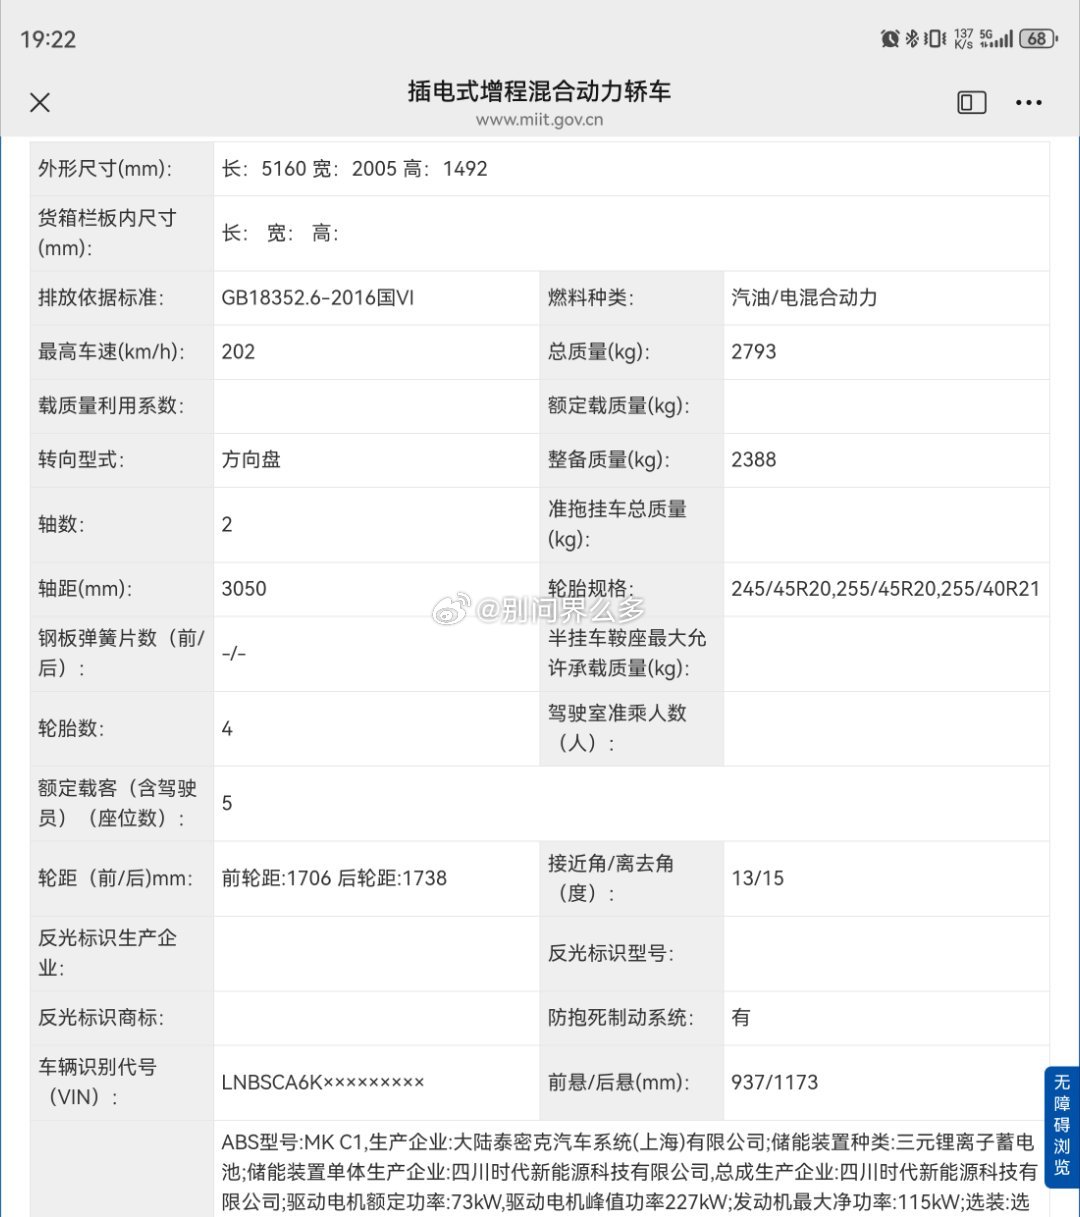The image size is (1080, 1217).
Task: Select the 轴数 label
Action: pos(61,524)
